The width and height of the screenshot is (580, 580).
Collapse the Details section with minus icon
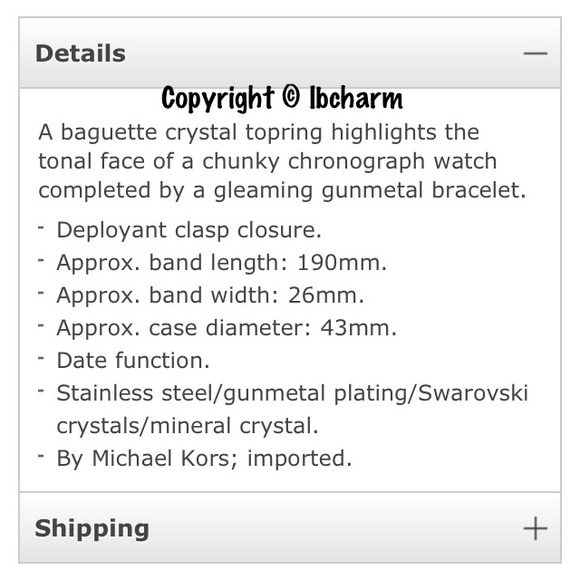pyautogui.click(x=535, y=53)
